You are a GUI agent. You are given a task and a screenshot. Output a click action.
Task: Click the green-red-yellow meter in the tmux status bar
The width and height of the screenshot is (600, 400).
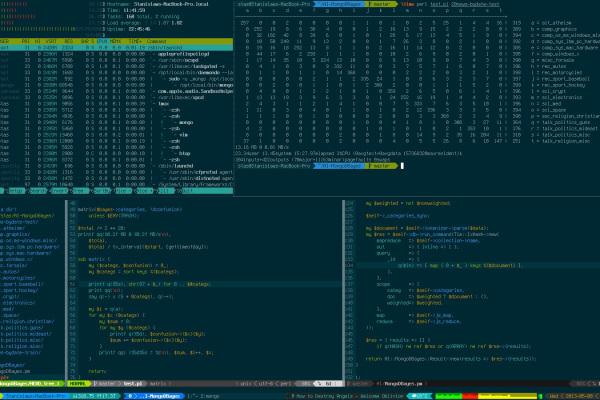point(486,396)
